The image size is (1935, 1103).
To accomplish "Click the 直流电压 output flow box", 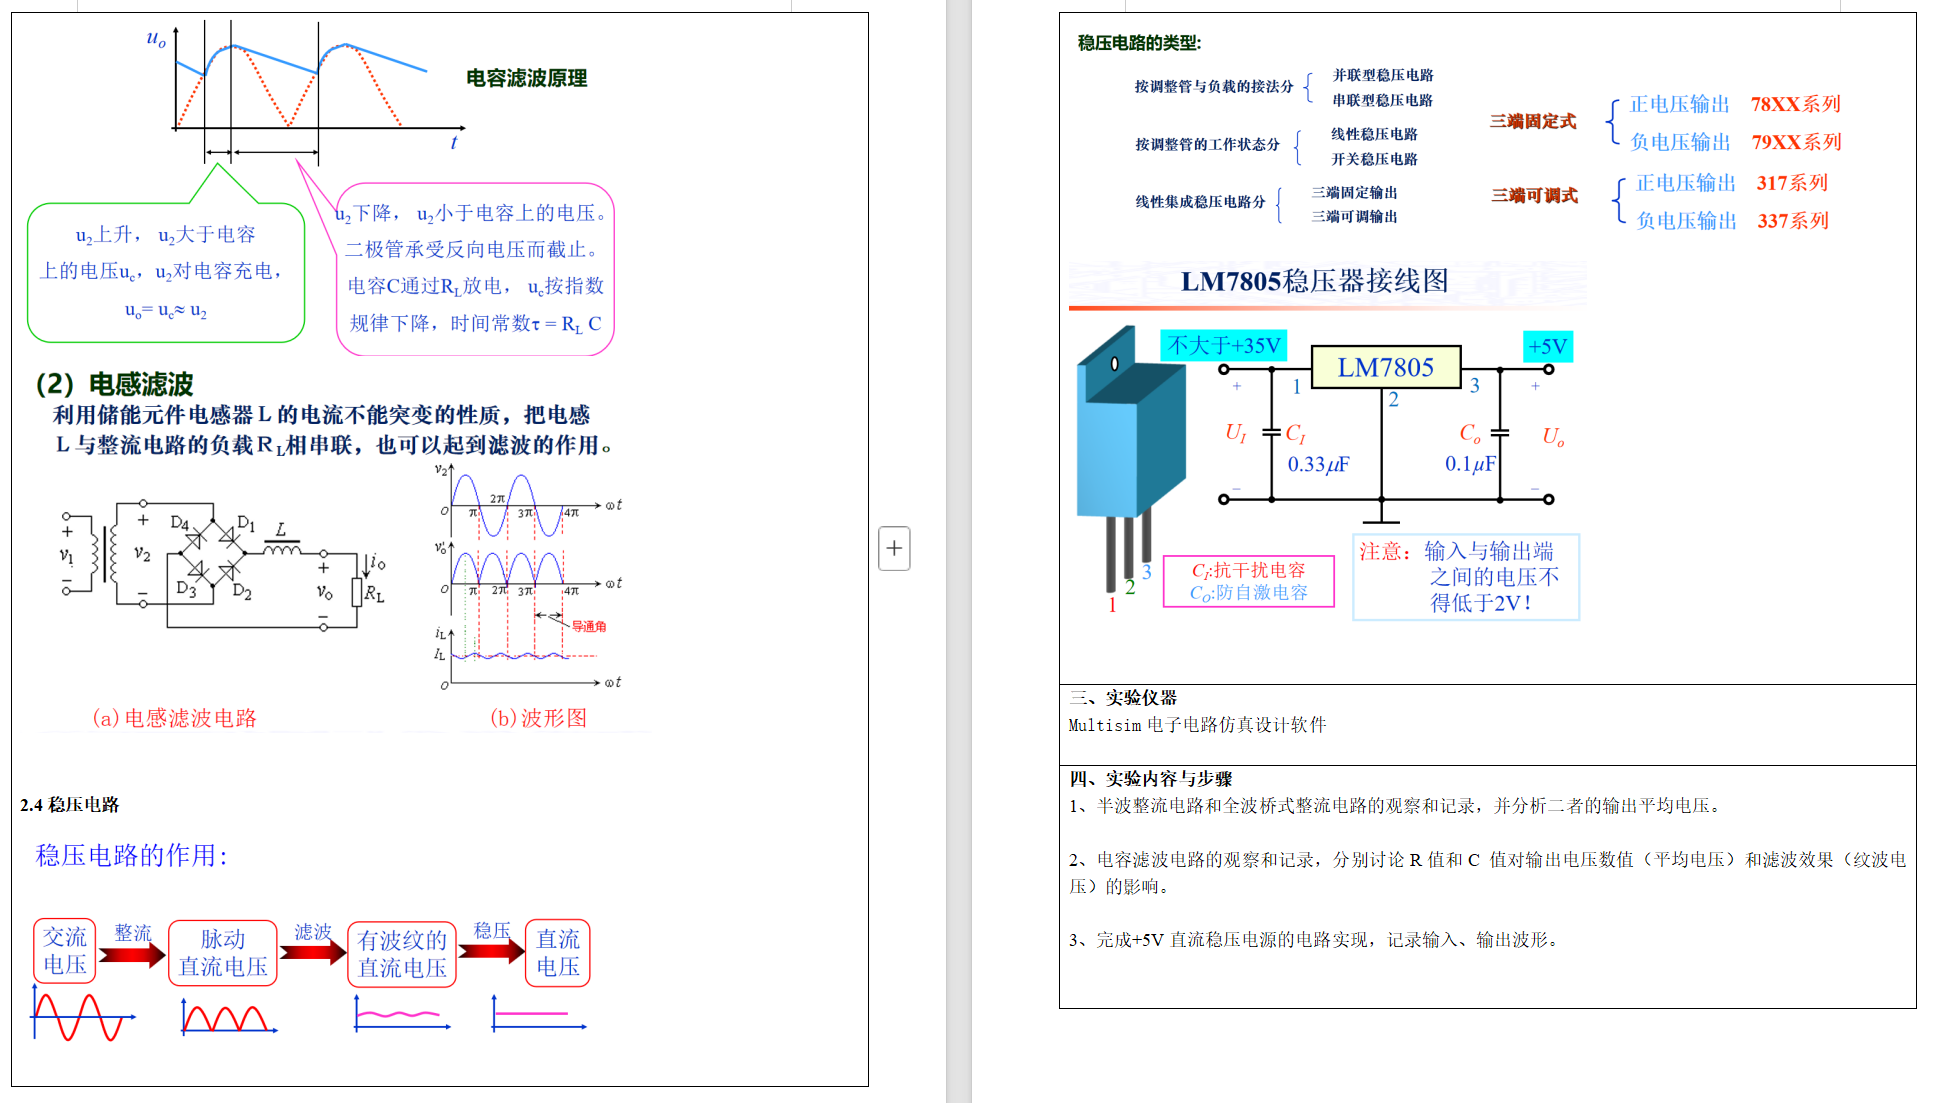I will [557, 953].
